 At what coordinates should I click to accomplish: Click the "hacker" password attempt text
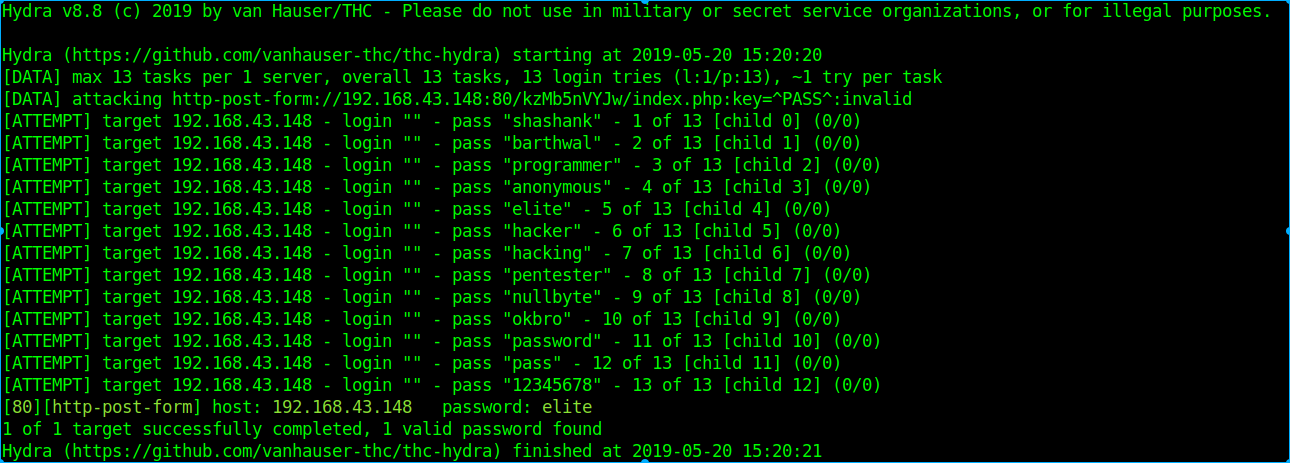542,231
